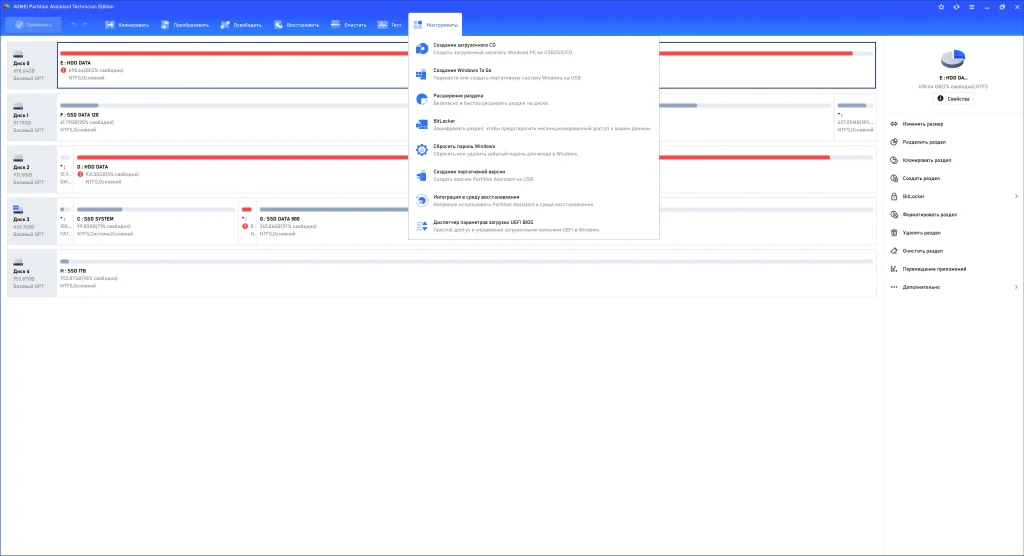Image resolution: width=1024 pixels, height=556 pixels.
Task: Click the undo arrow in toolbar
Action: click(x=74, y=25)
